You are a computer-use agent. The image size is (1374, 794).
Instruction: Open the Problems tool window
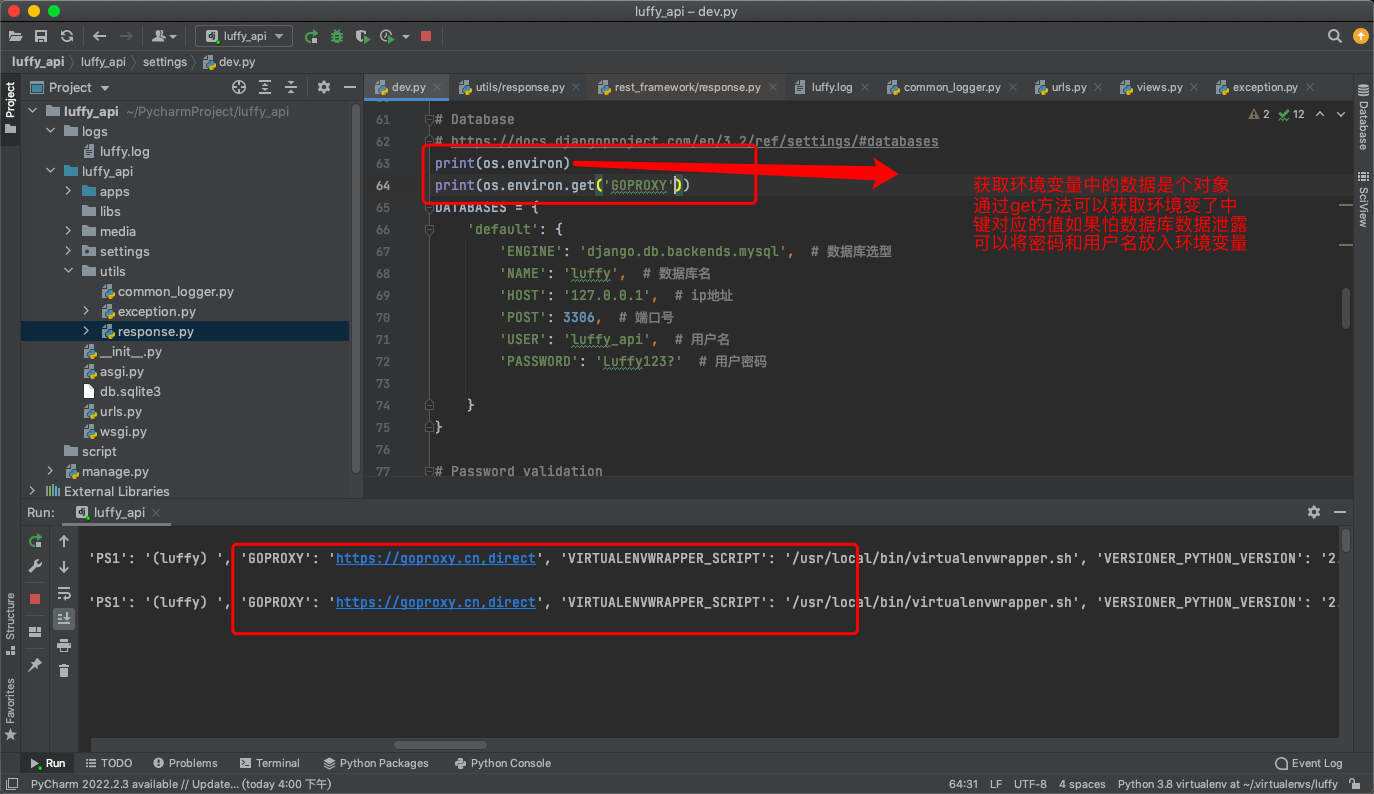[x=184, y=763]
